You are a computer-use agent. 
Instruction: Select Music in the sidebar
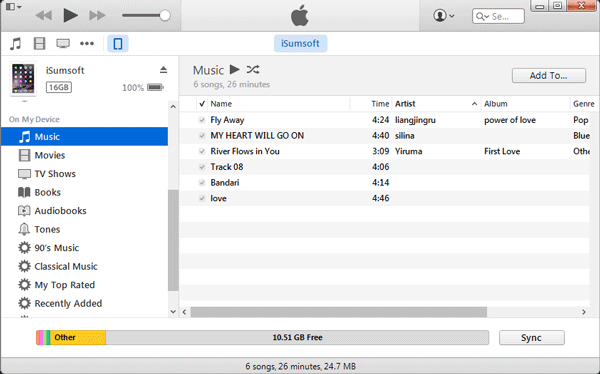(84, 137)
